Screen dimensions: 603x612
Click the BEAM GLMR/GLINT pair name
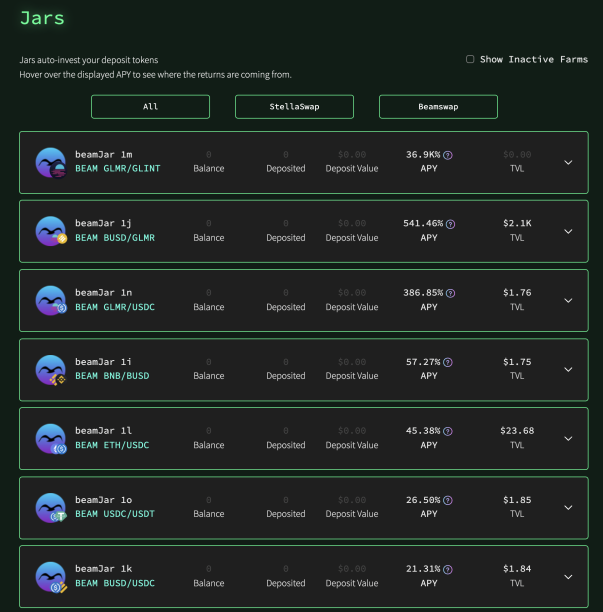(x=117, y=169)
